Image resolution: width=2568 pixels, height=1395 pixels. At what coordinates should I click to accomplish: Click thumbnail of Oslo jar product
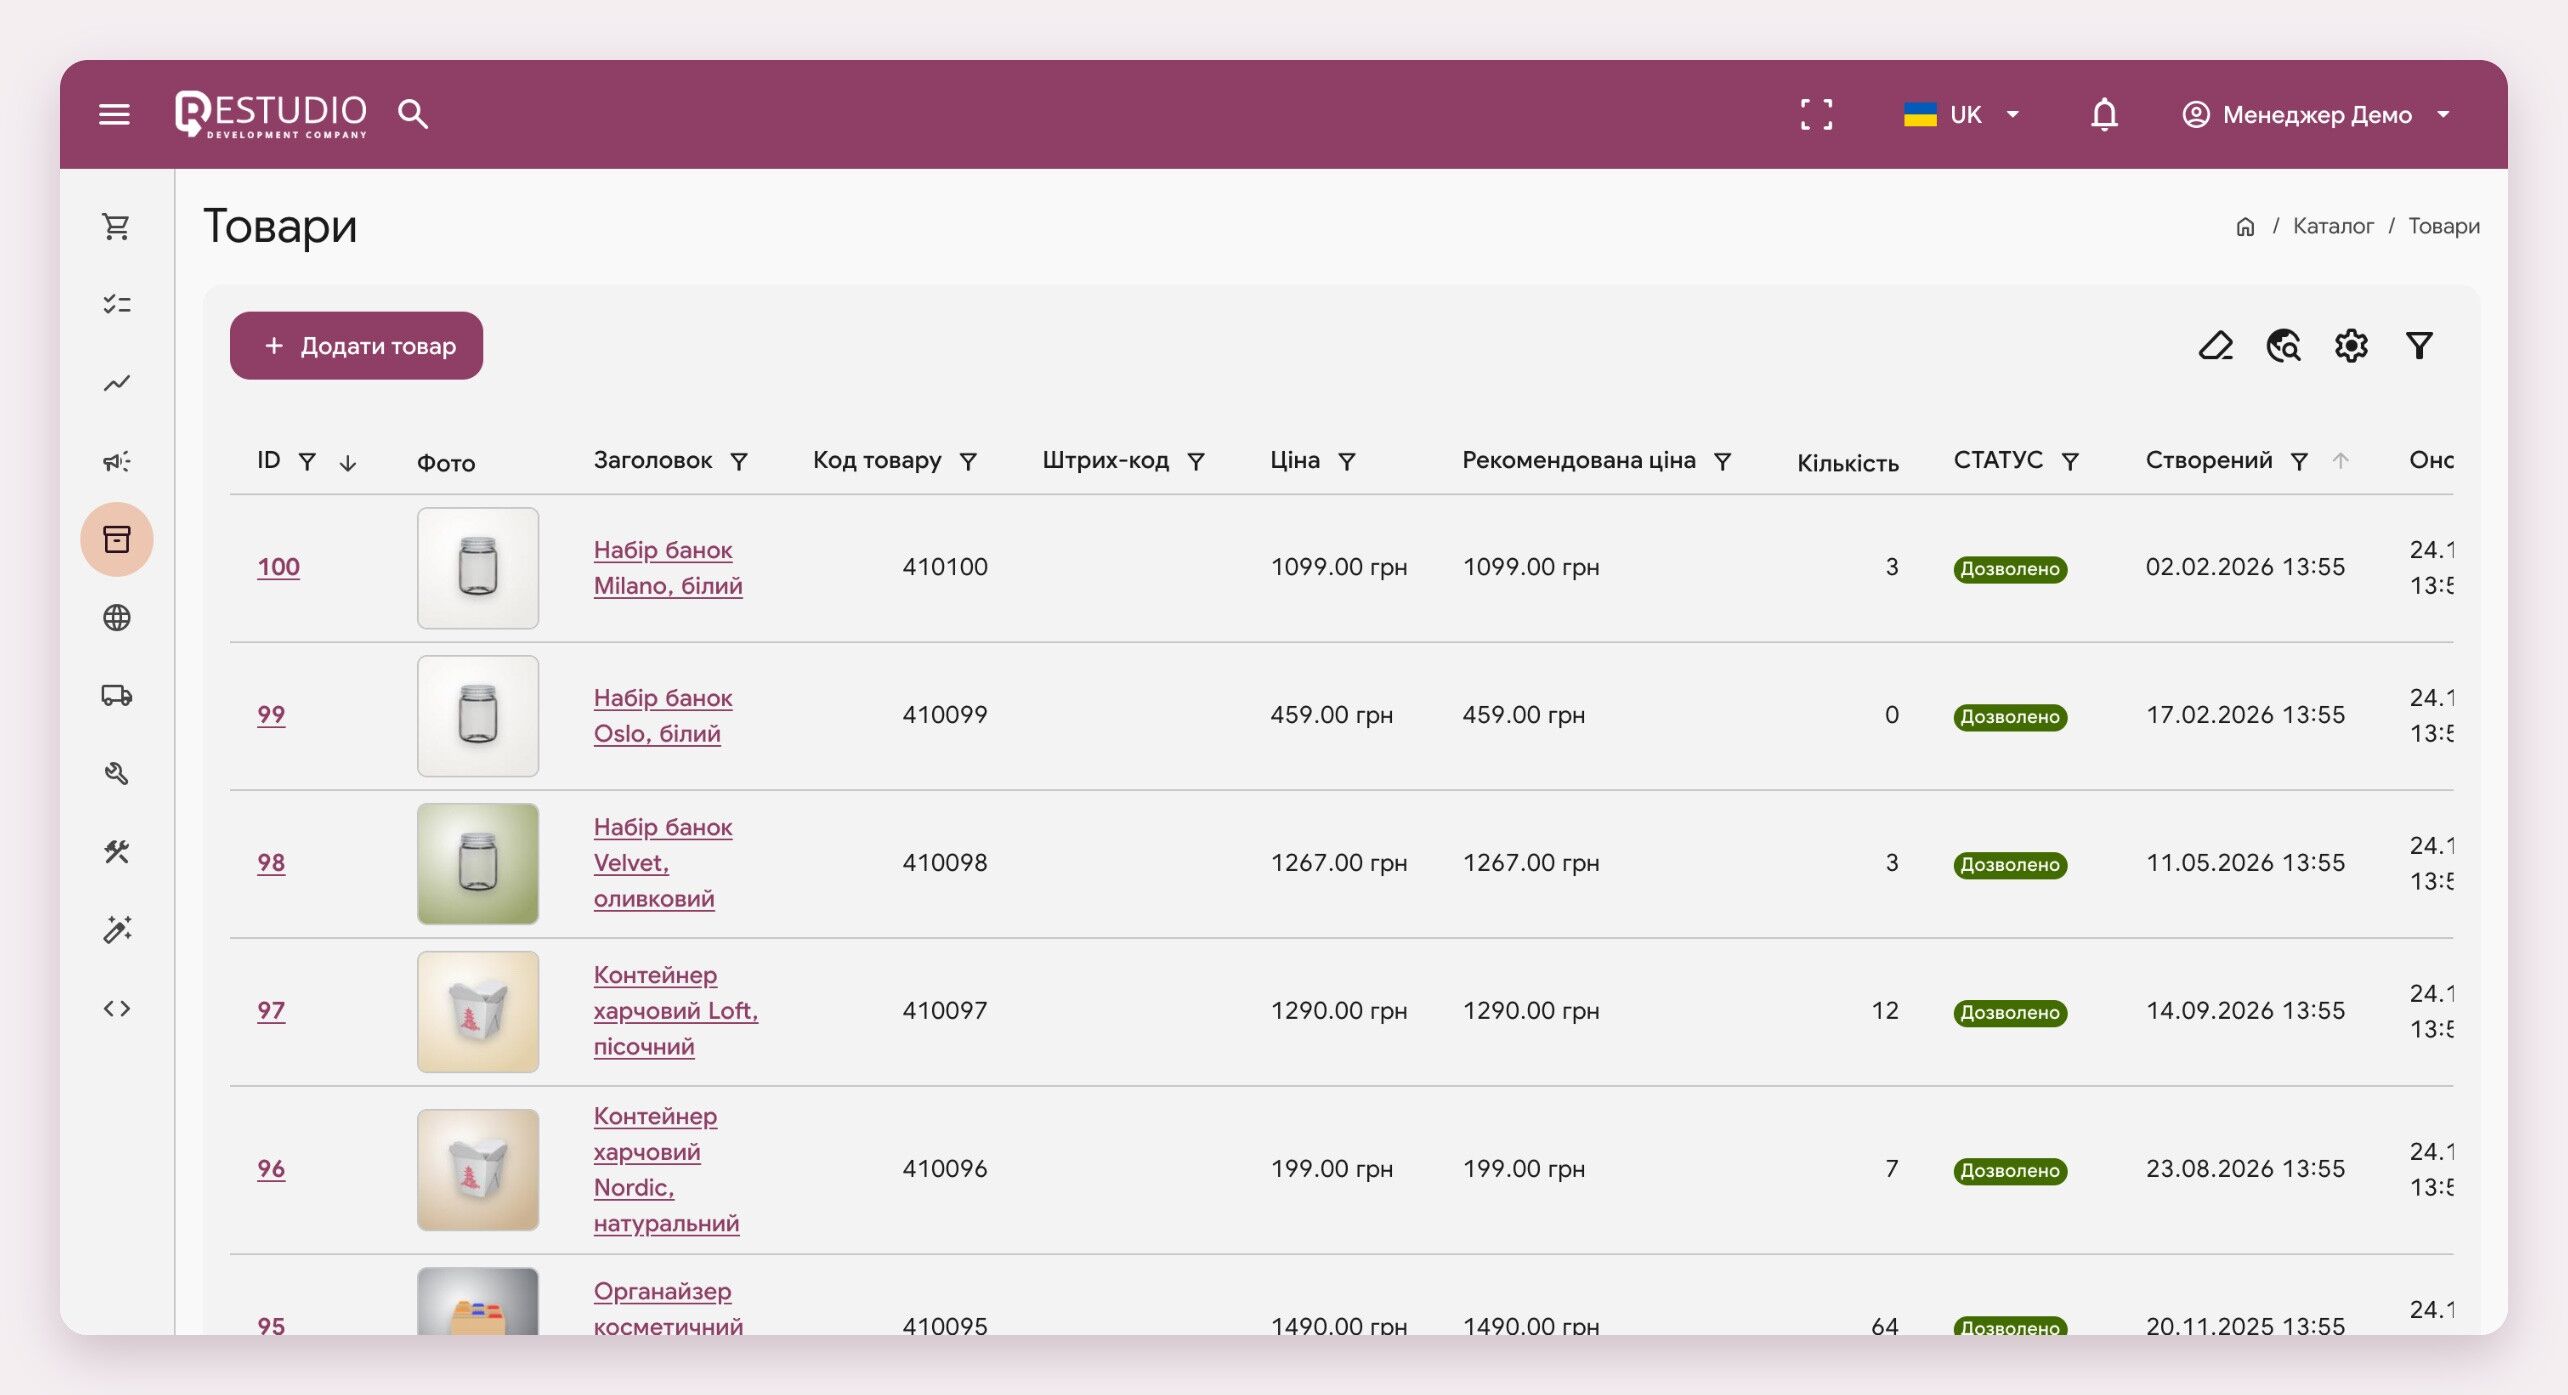click(x=478, y=716)
